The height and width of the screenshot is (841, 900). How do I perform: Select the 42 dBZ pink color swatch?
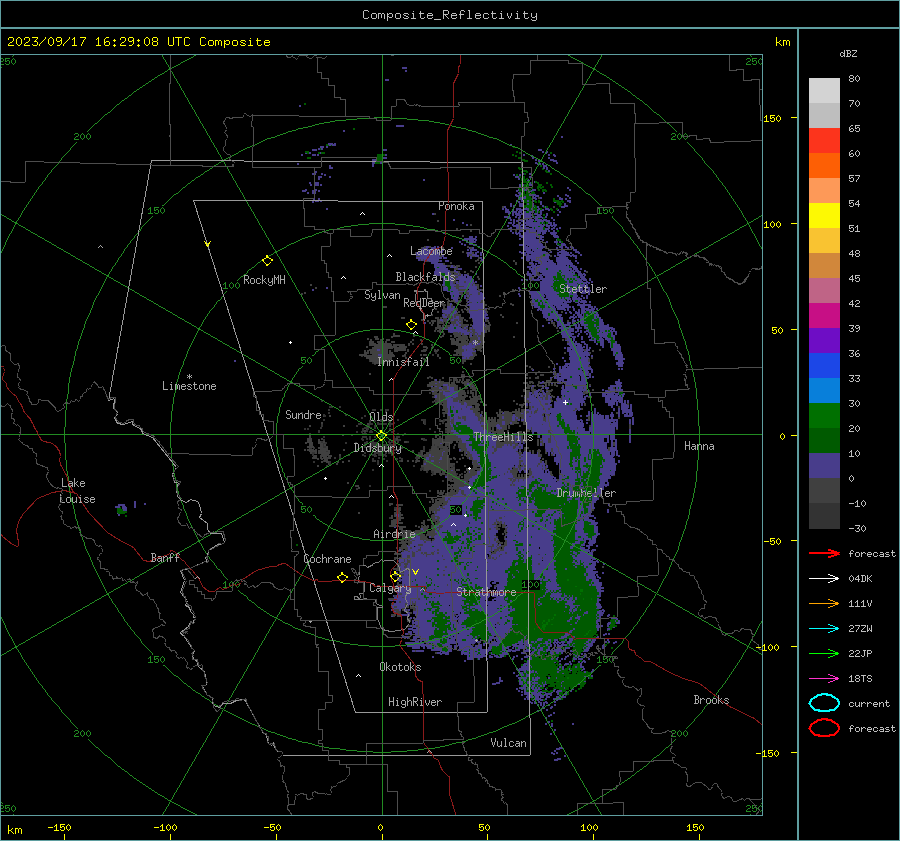tap(824, 290)
